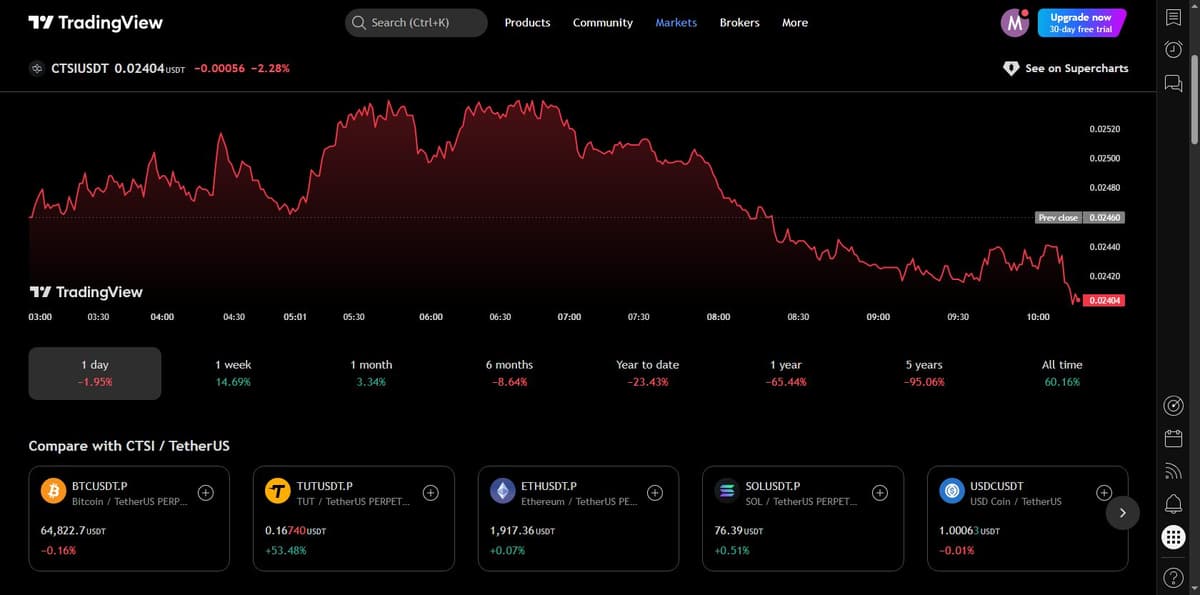Image resolution: width=1200 pixels, height=595 pixels.
Task: Open the Brokers menu
Action: click(739, 22)
